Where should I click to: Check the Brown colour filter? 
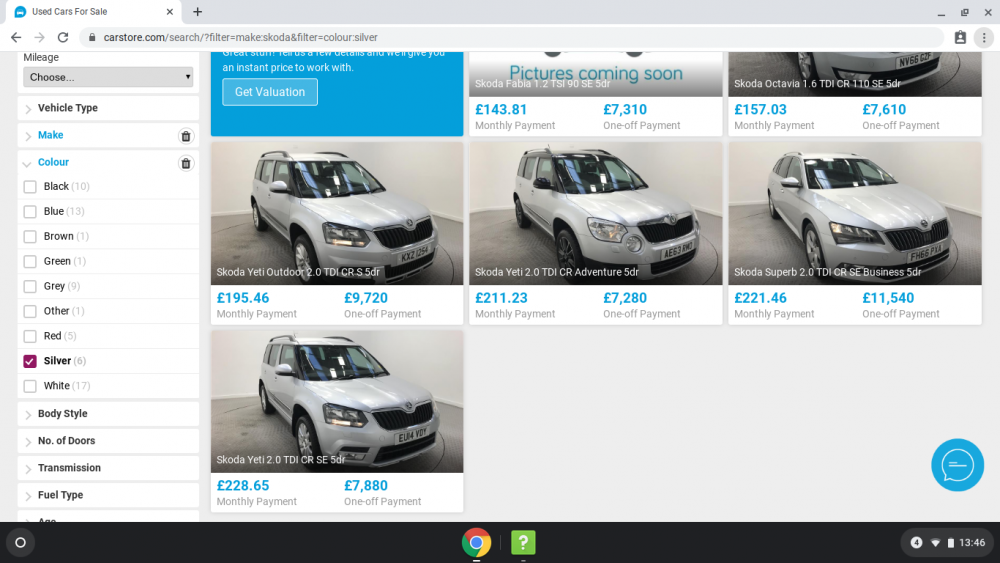click(30, 237)
